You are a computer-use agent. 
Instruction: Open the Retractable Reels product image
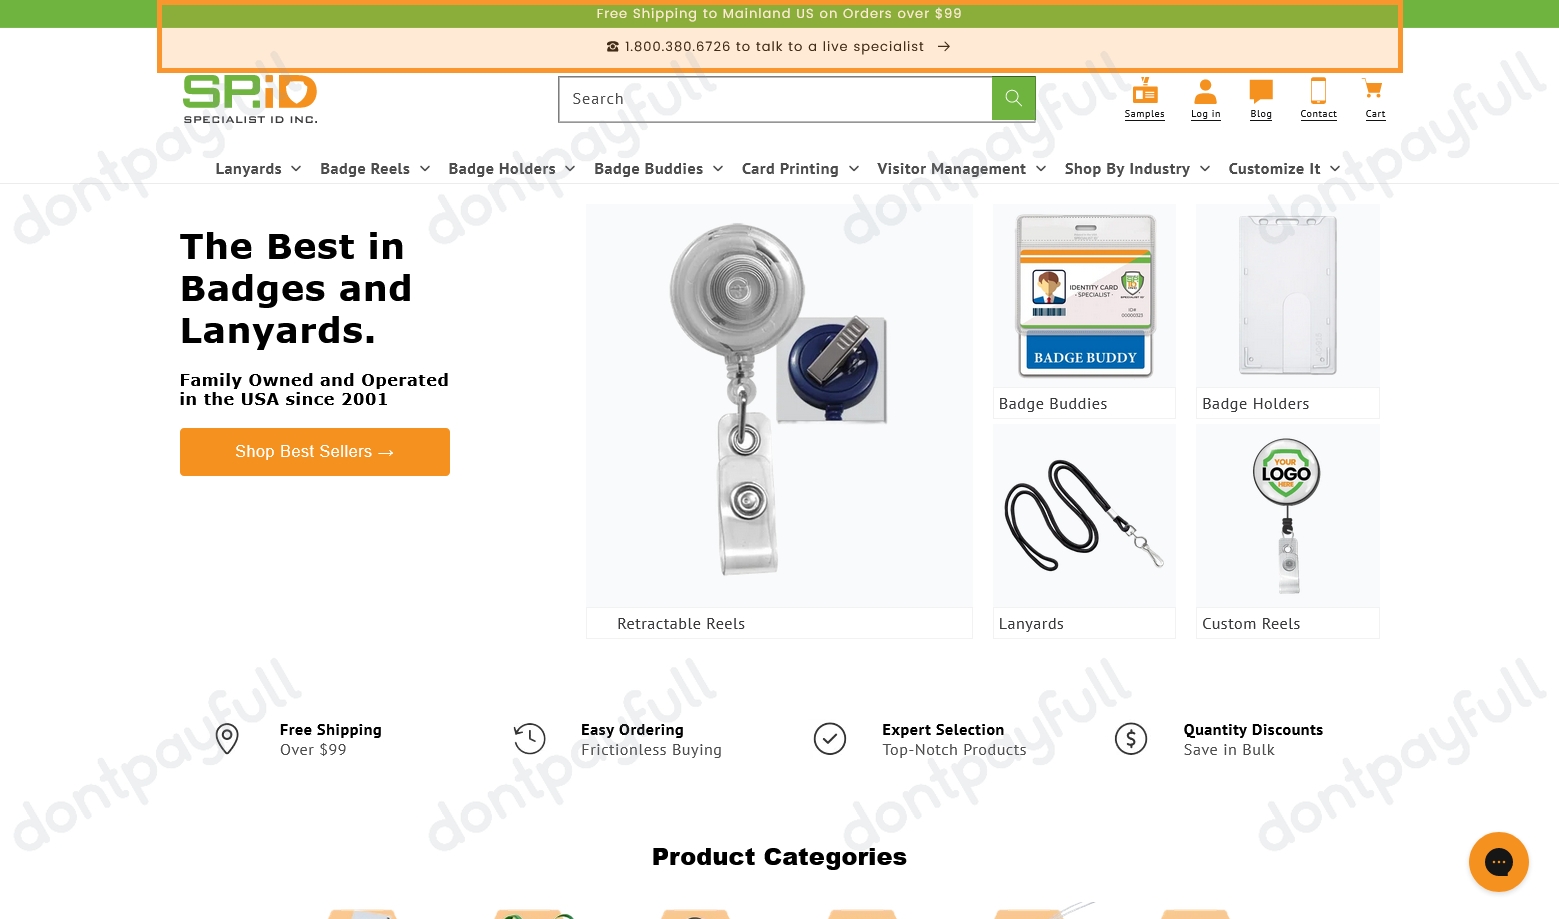tap(779, 405)
